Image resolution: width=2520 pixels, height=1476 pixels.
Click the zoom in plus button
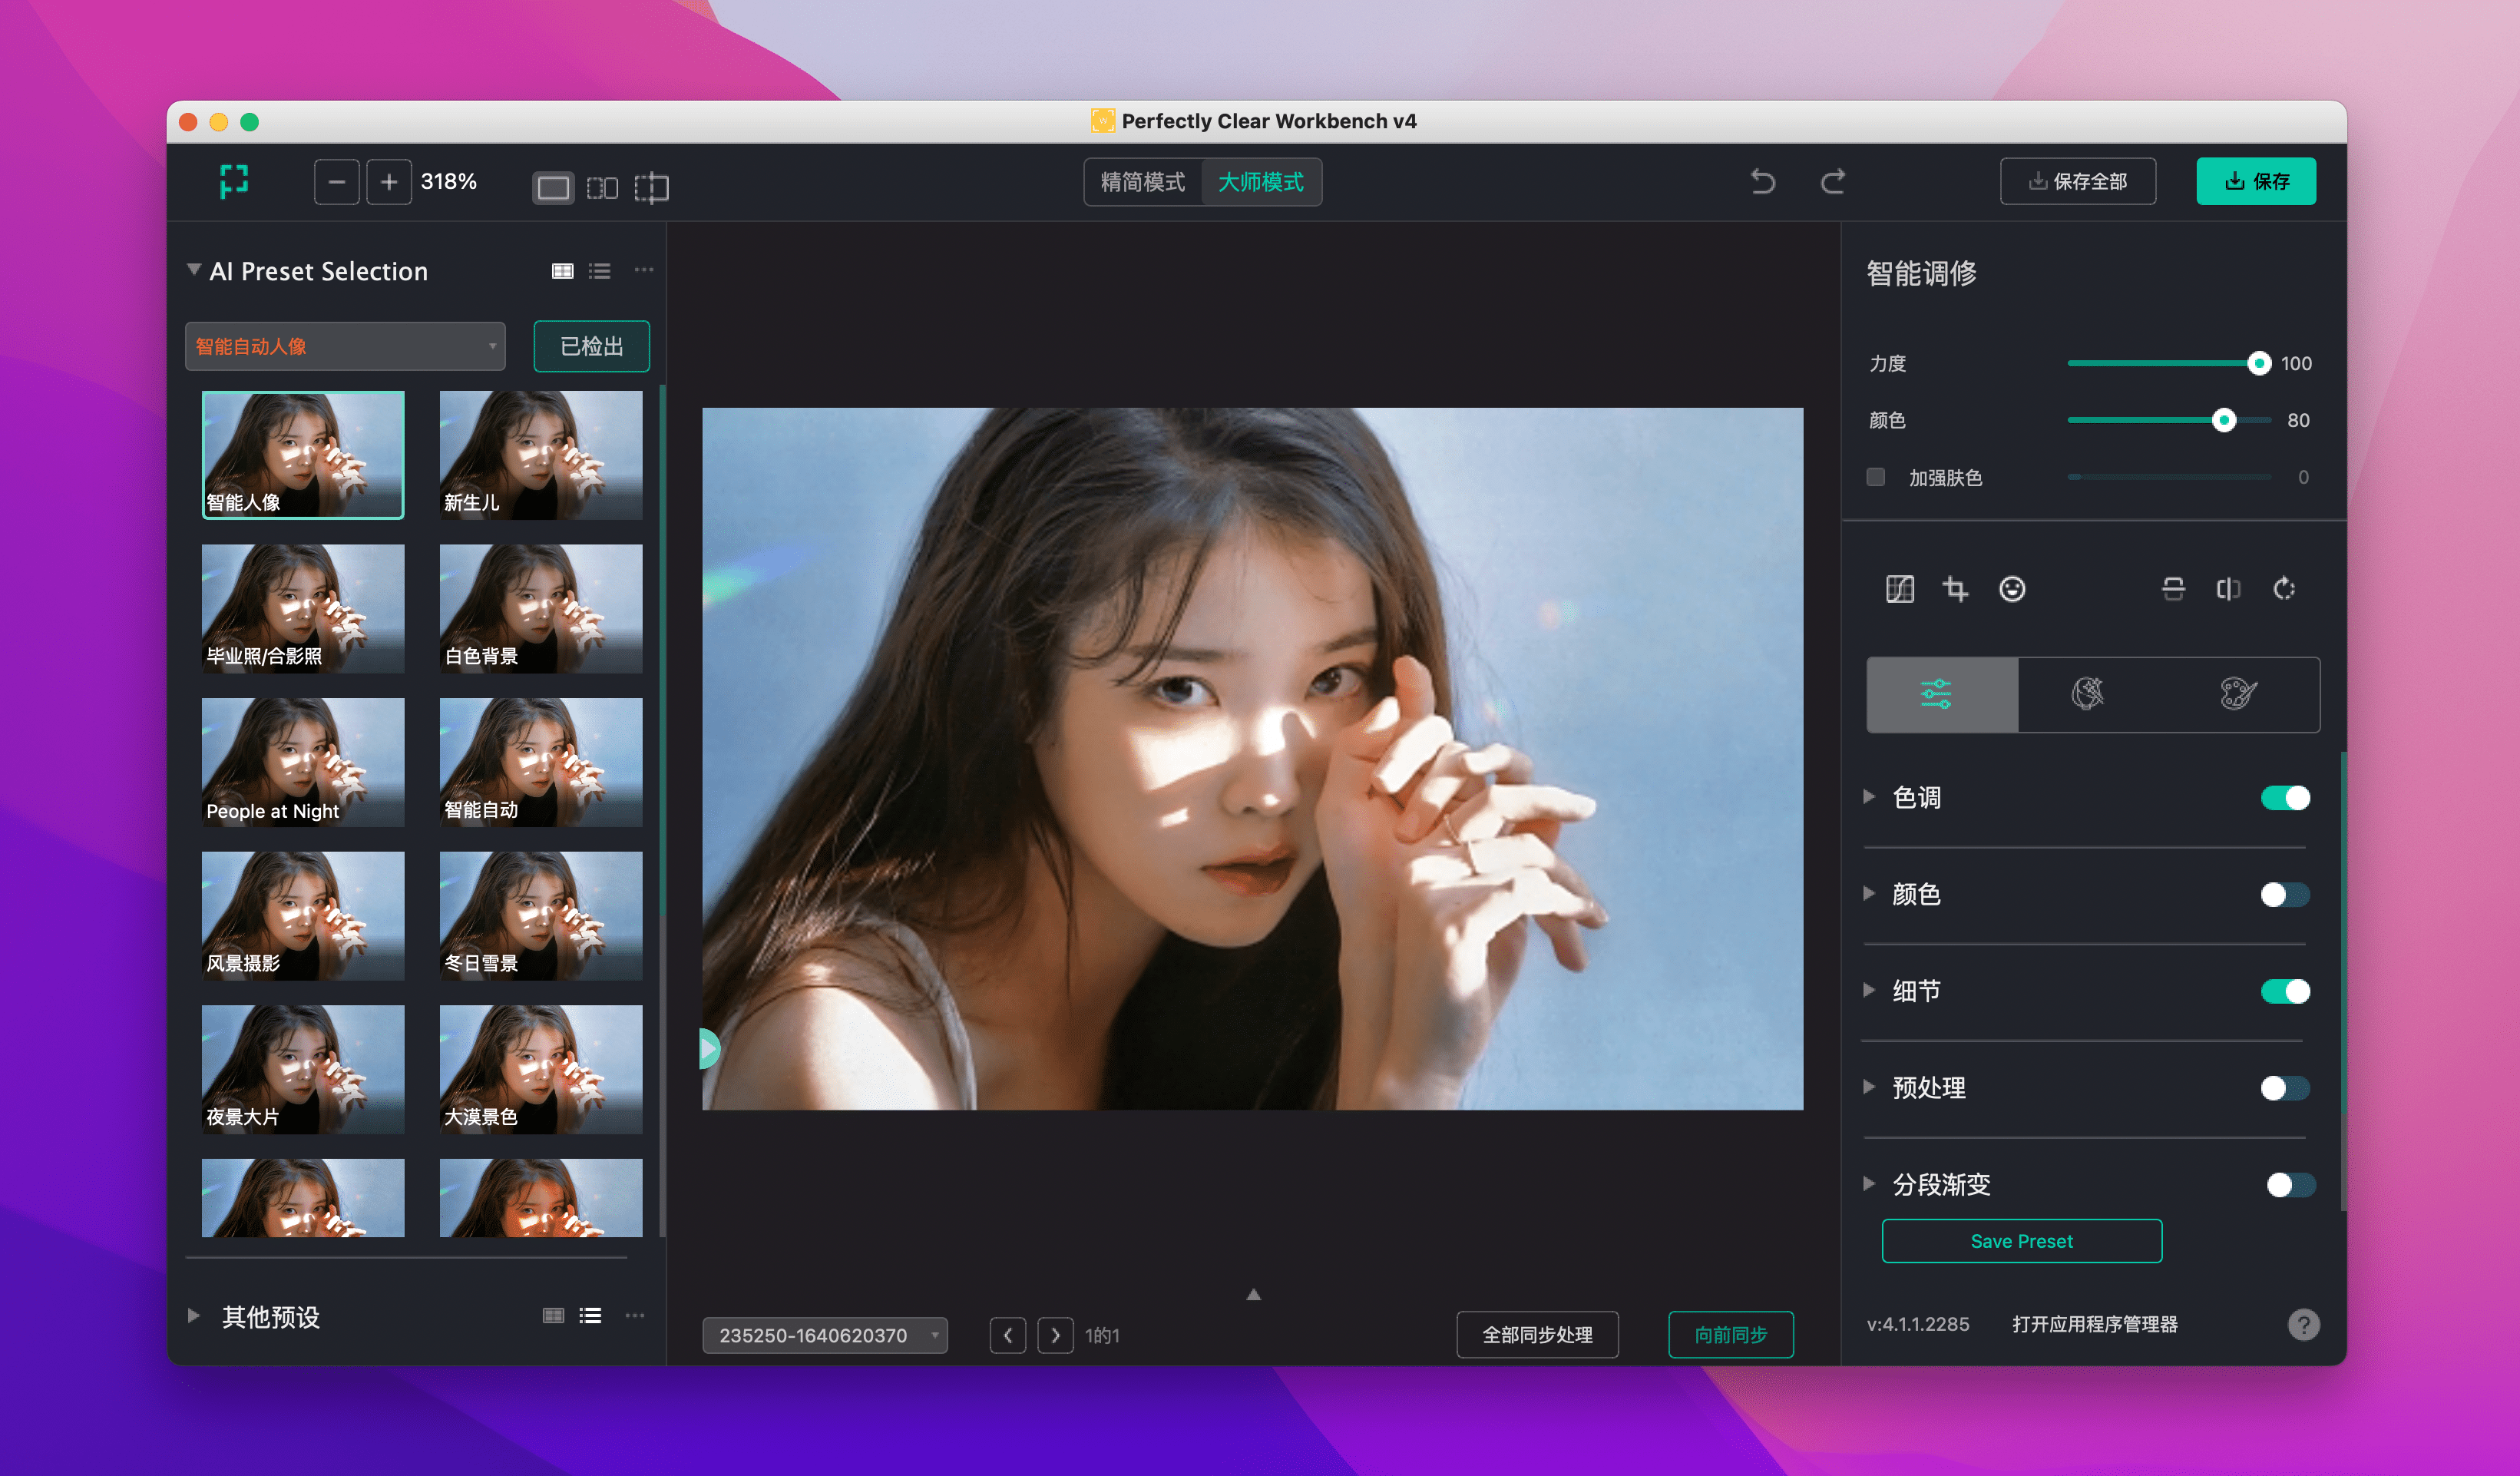click(389, 182)
